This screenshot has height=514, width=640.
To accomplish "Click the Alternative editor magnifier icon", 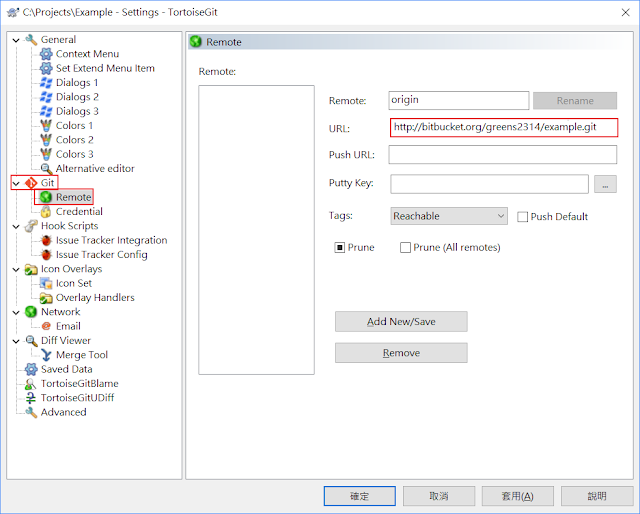I will tap(46, 169).
